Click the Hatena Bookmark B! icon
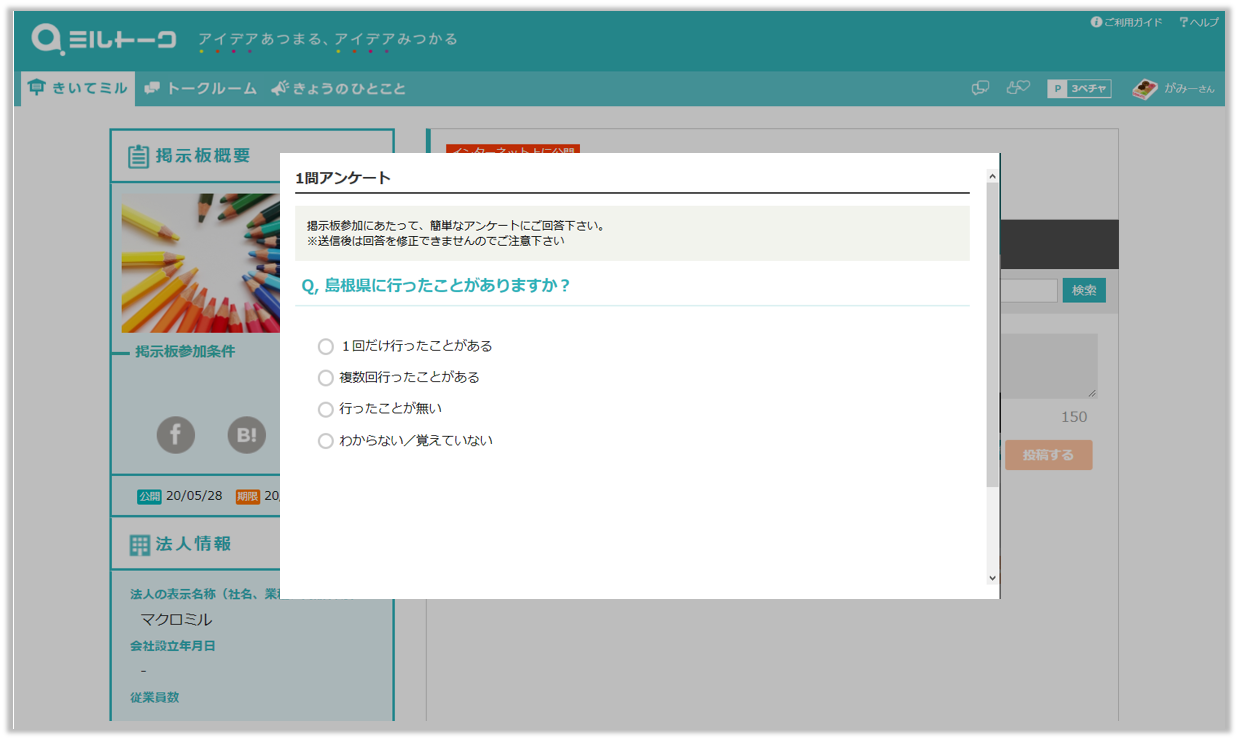The height and width of the screenshot is (740, 1238). (247, 434)
